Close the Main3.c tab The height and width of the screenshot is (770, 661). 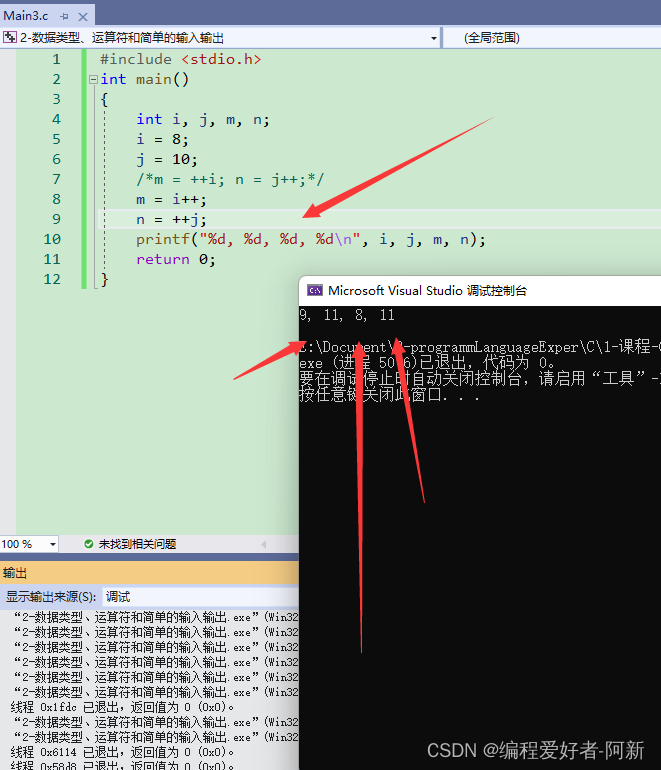coord(83,17)
